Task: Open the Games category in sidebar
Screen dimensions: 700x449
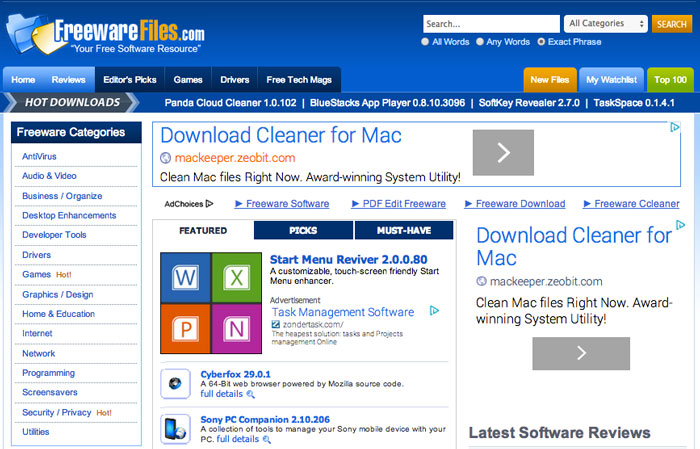Action: (x=37, y=274)
